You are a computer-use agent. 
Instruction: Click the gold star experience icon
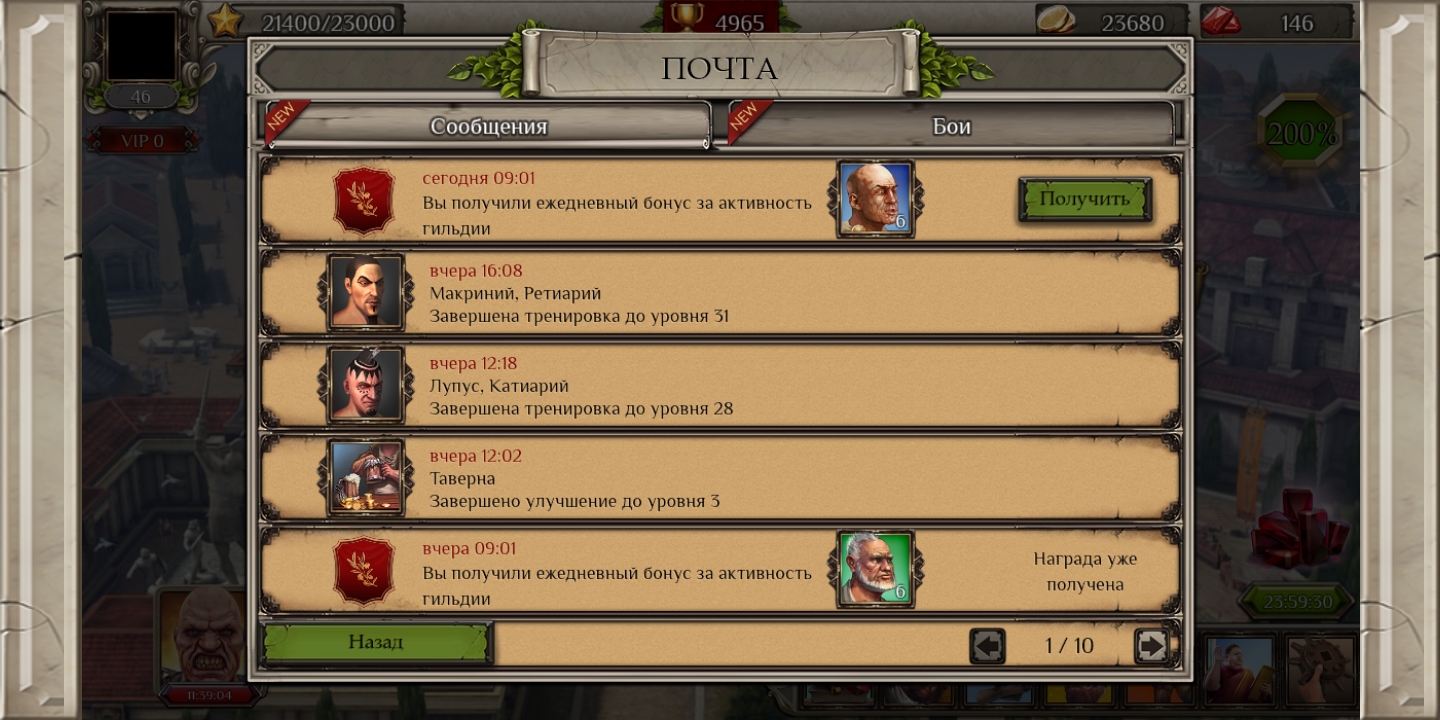pyautogui.click(x=226, y=20)
